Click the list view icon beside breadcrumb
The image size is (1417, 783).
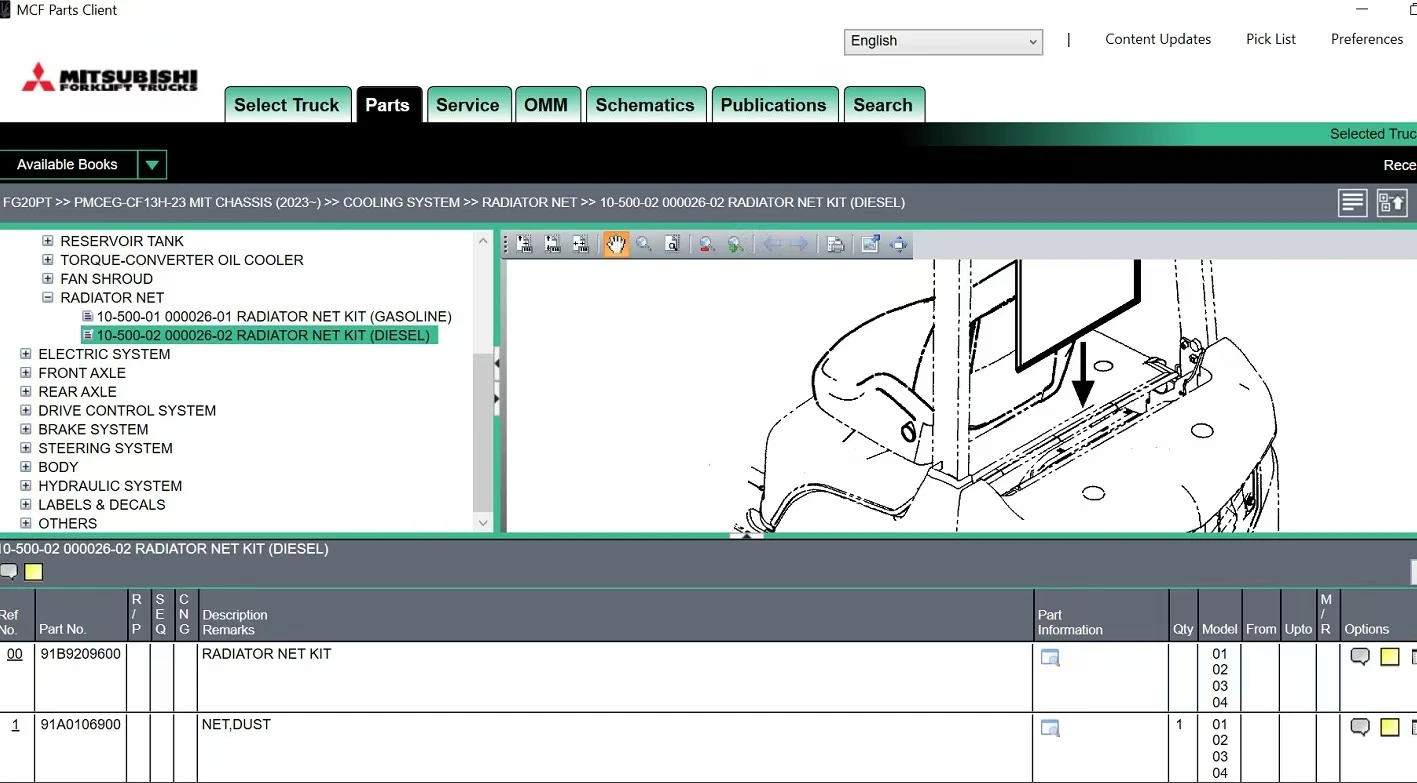pyautogui.click(x=1352, y=203)
